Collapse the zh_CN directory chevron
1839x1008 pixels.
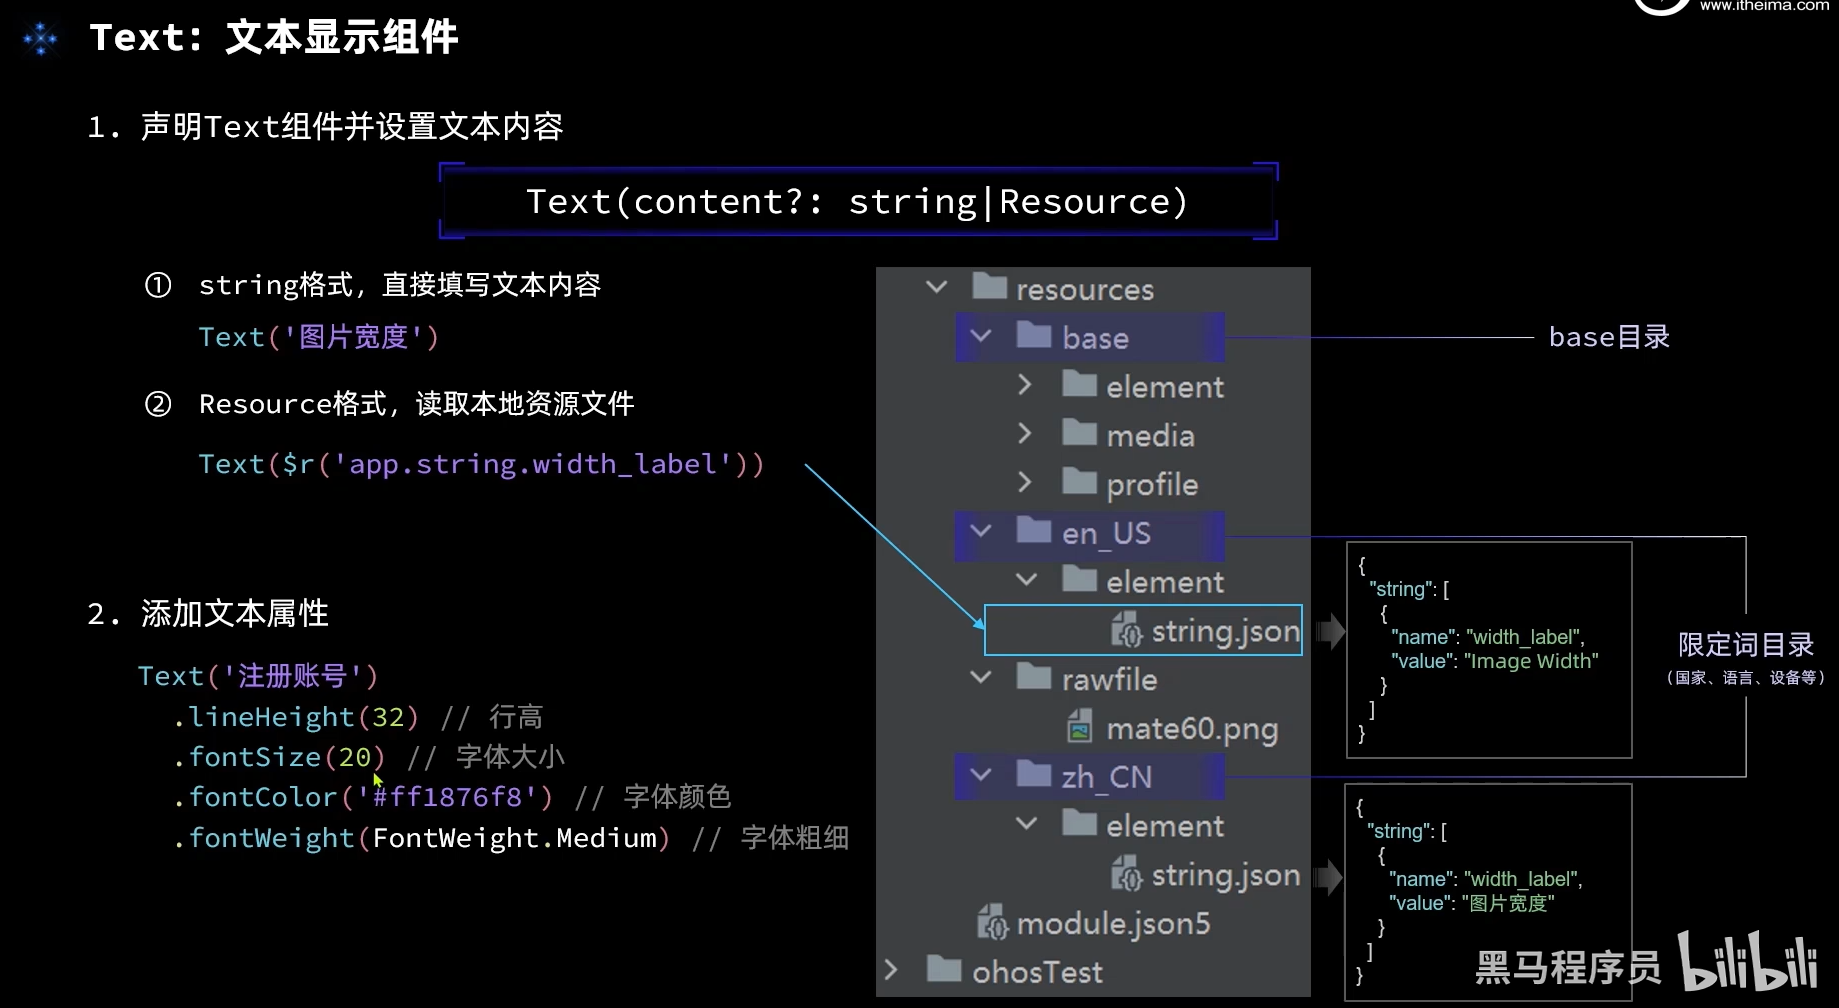pyautogui.click(x=981, y=775)
